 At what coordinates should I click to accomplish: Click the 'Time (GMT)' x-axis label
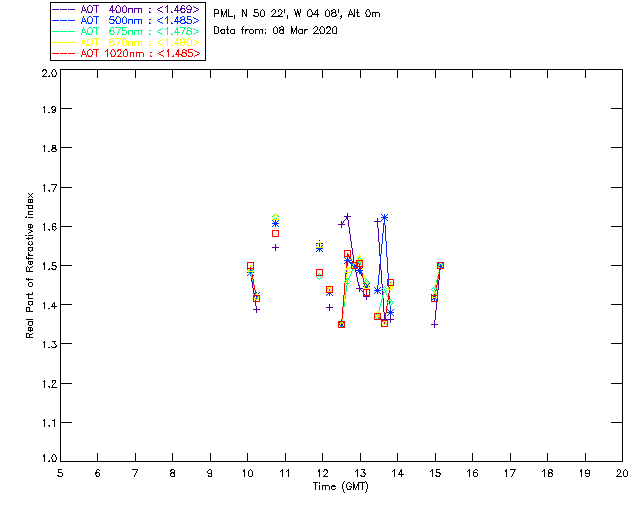tap(340, 487)
